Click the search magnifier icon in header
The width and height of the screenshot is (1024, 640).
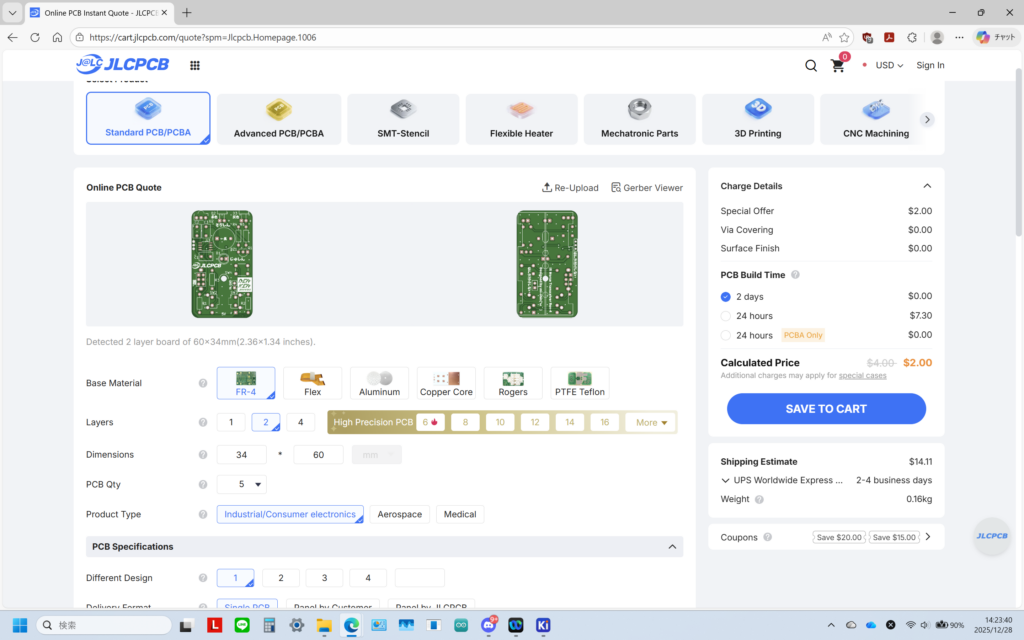(x=811, y=66)
